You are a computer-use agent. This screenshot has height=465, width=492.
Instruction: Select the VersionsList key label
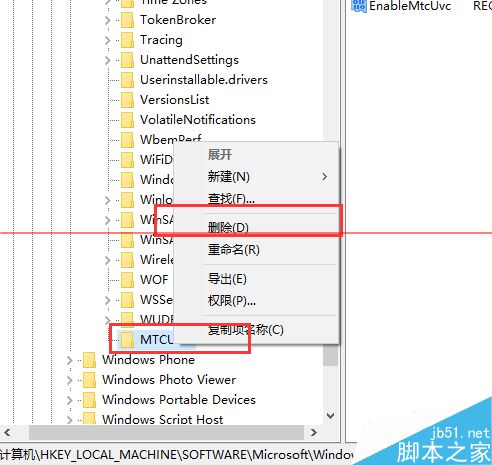(175, 100)
